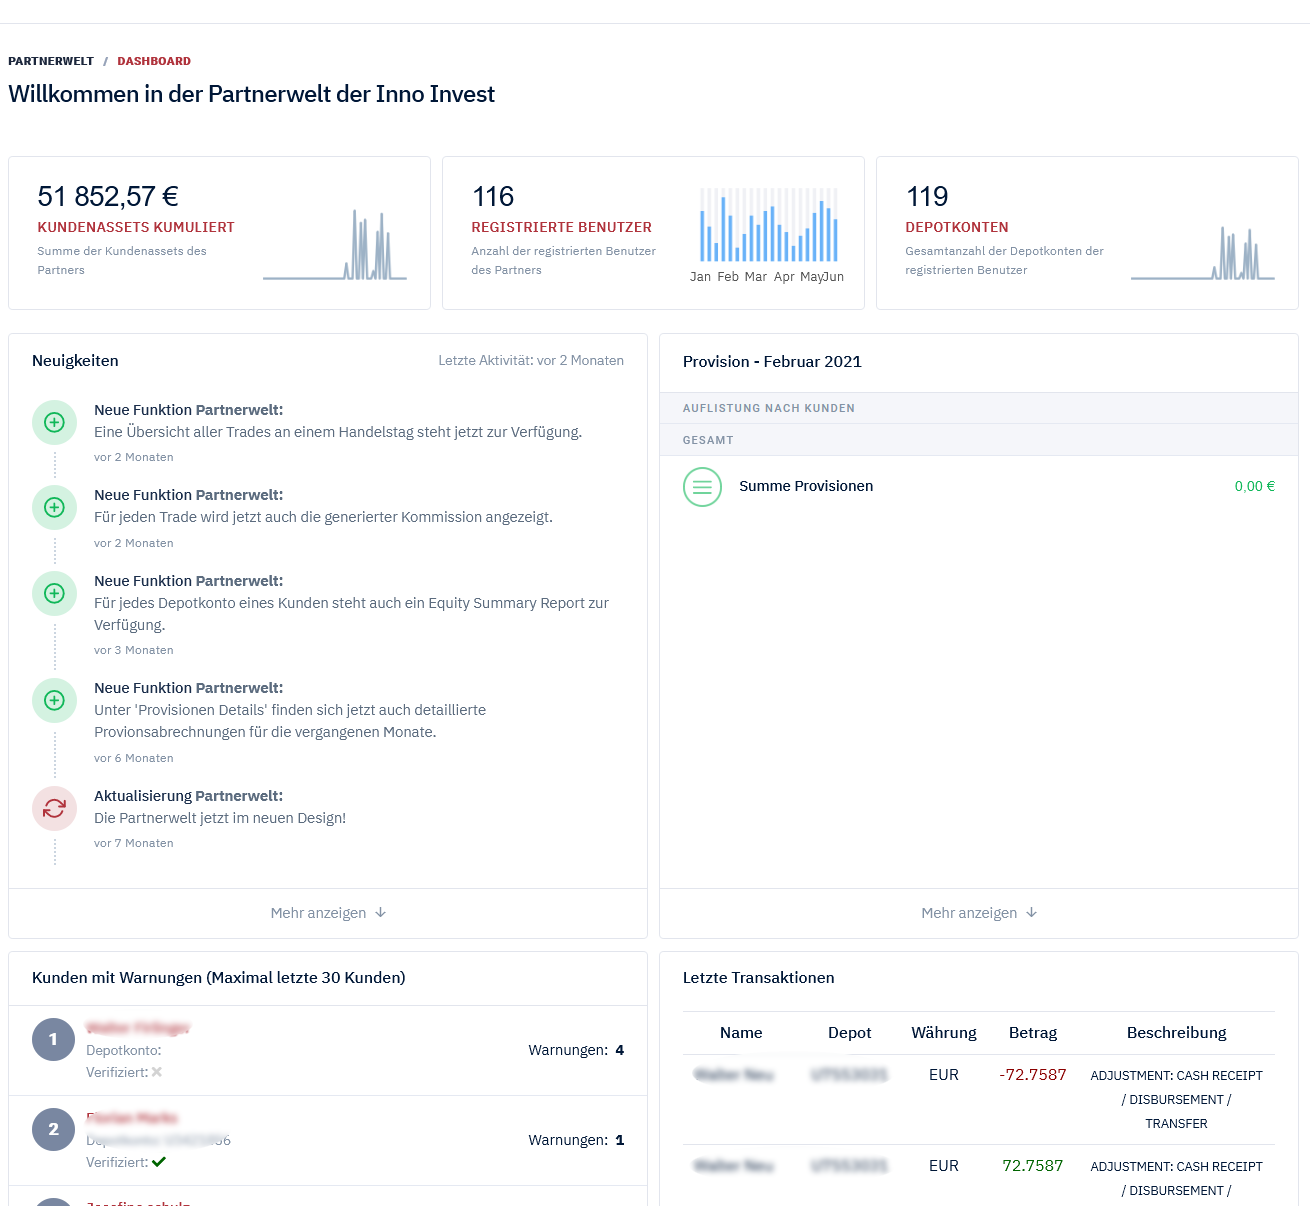Viewport: 1310px width, 1206px height.
Task: Click the Dashboard breadcrumb
Action: coord(154,61)
